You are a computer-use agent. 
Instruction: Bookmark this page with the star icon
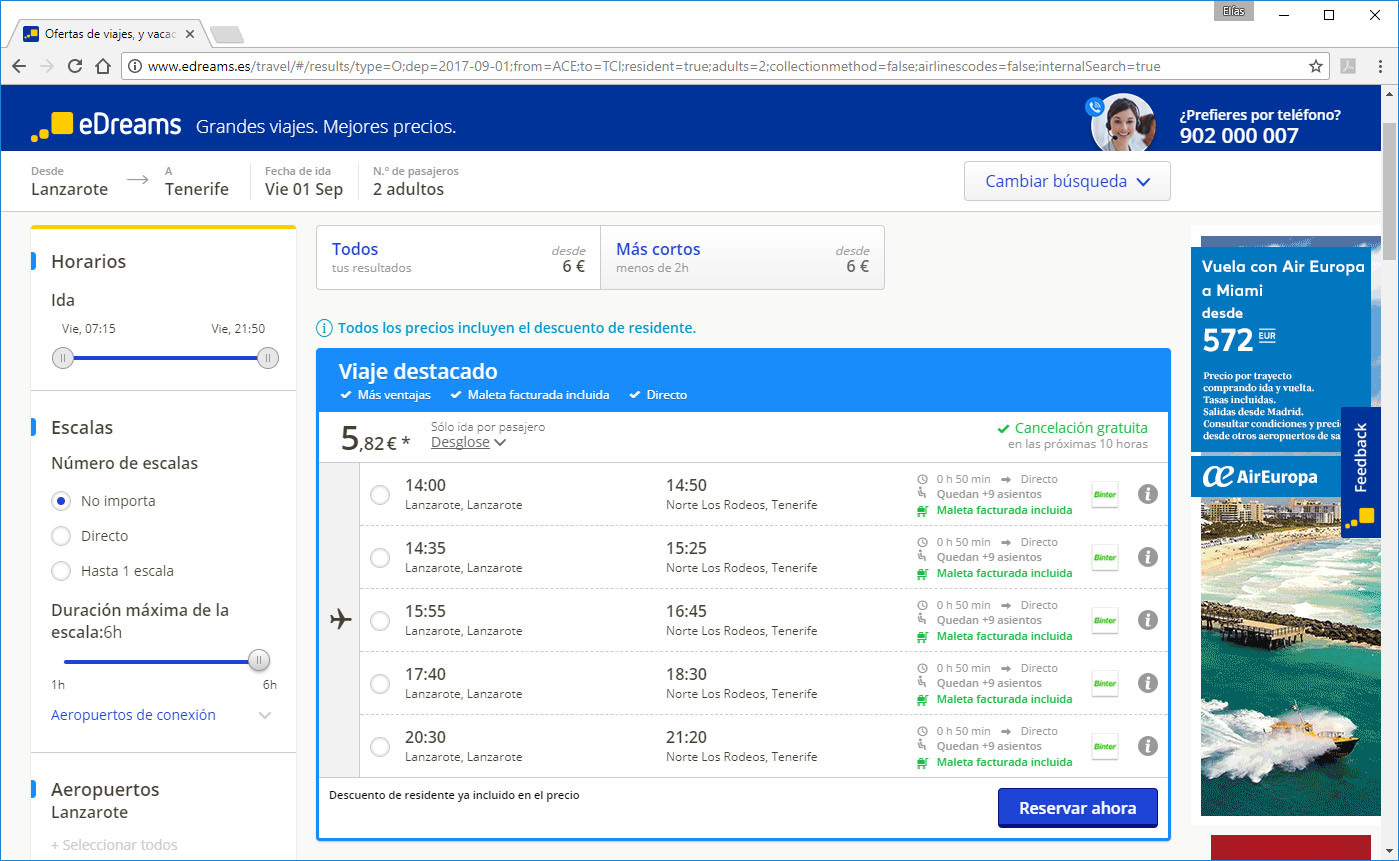(1316, 66)
